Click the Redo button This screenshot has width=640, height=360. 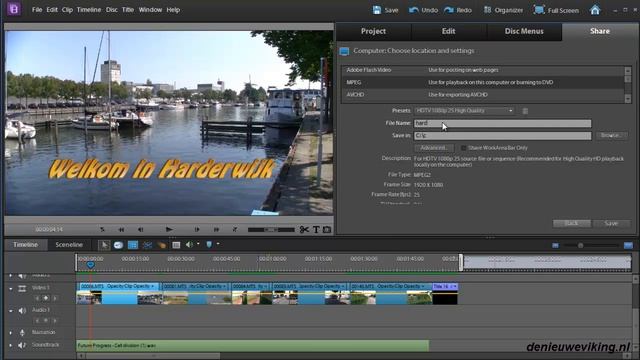[x=458, y=10]
